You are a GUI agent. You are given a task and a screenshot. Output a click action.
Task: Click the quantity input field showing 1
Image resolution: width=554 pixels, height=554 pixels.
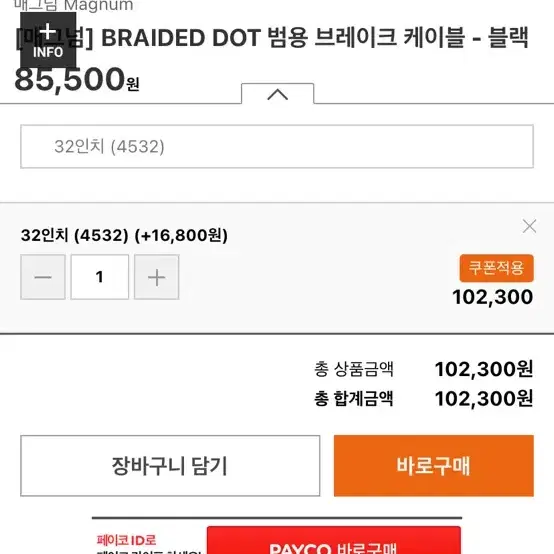[100, 277]
